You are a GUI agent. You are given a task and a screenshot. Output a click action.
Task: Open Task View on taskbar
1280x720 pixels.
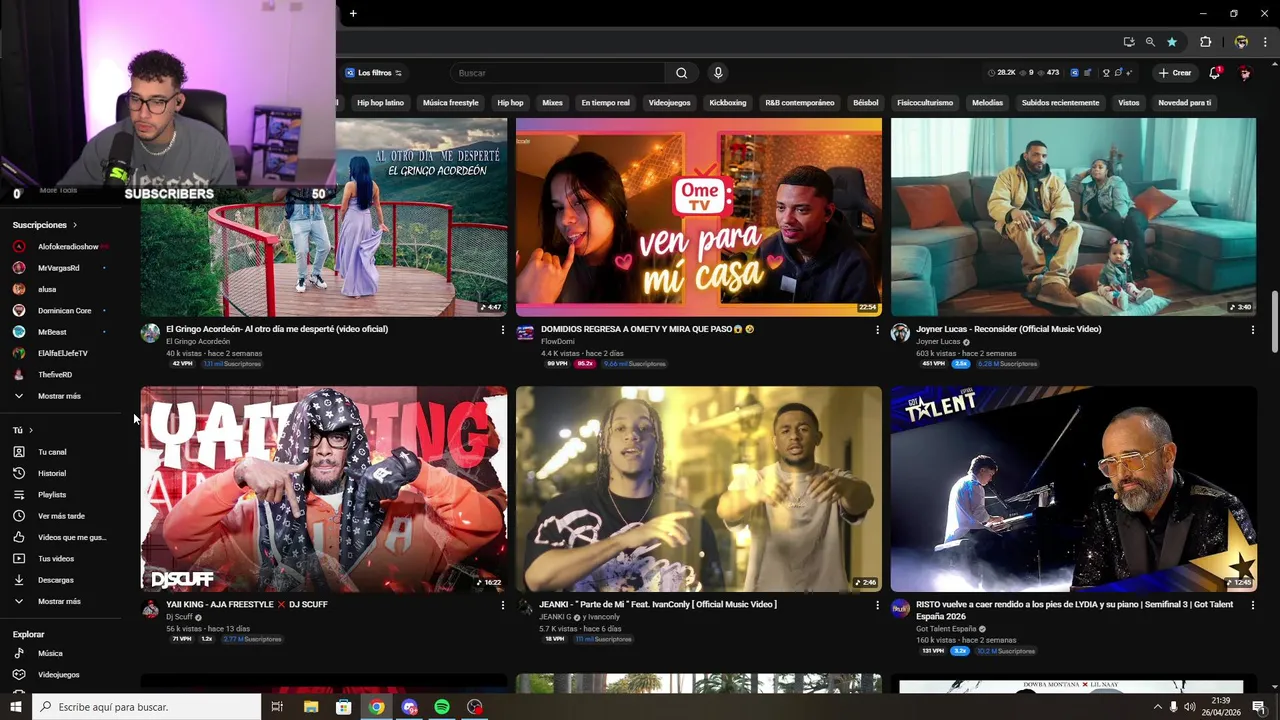point(277,707)
